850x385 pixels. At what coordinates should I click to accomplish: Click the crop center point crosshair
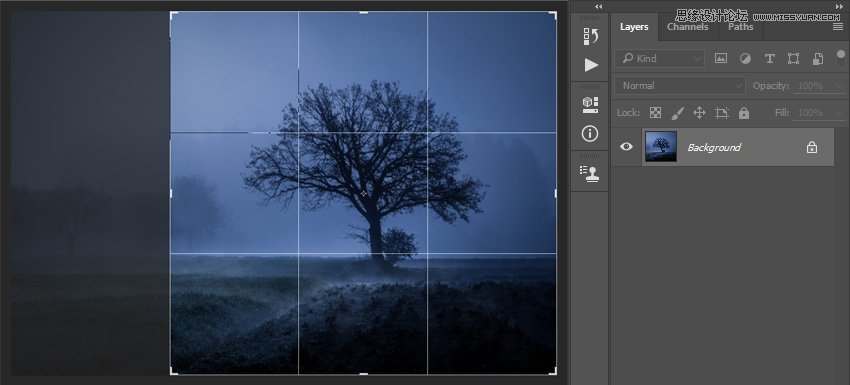tap(363, 193)
